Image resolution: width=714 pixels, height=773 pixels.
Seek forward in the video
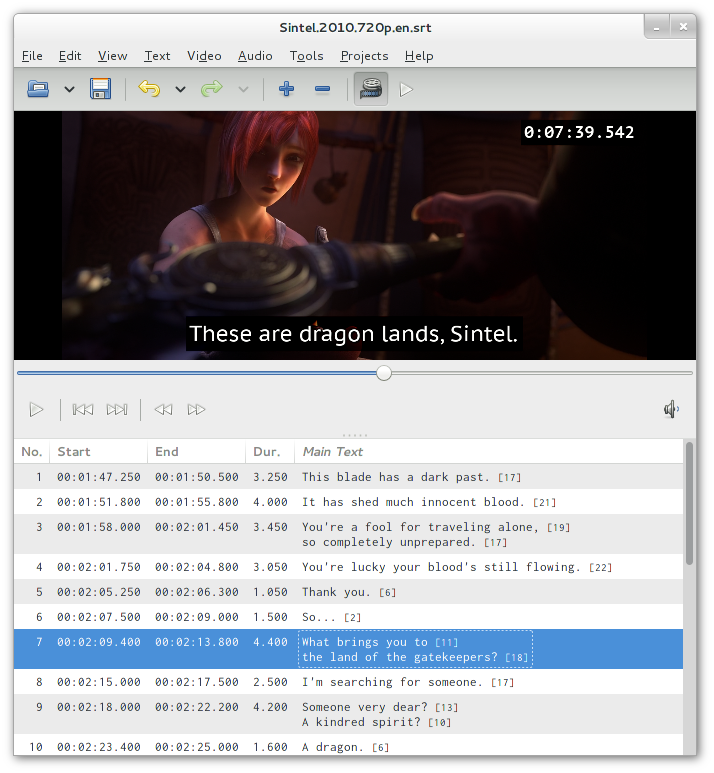196,410
